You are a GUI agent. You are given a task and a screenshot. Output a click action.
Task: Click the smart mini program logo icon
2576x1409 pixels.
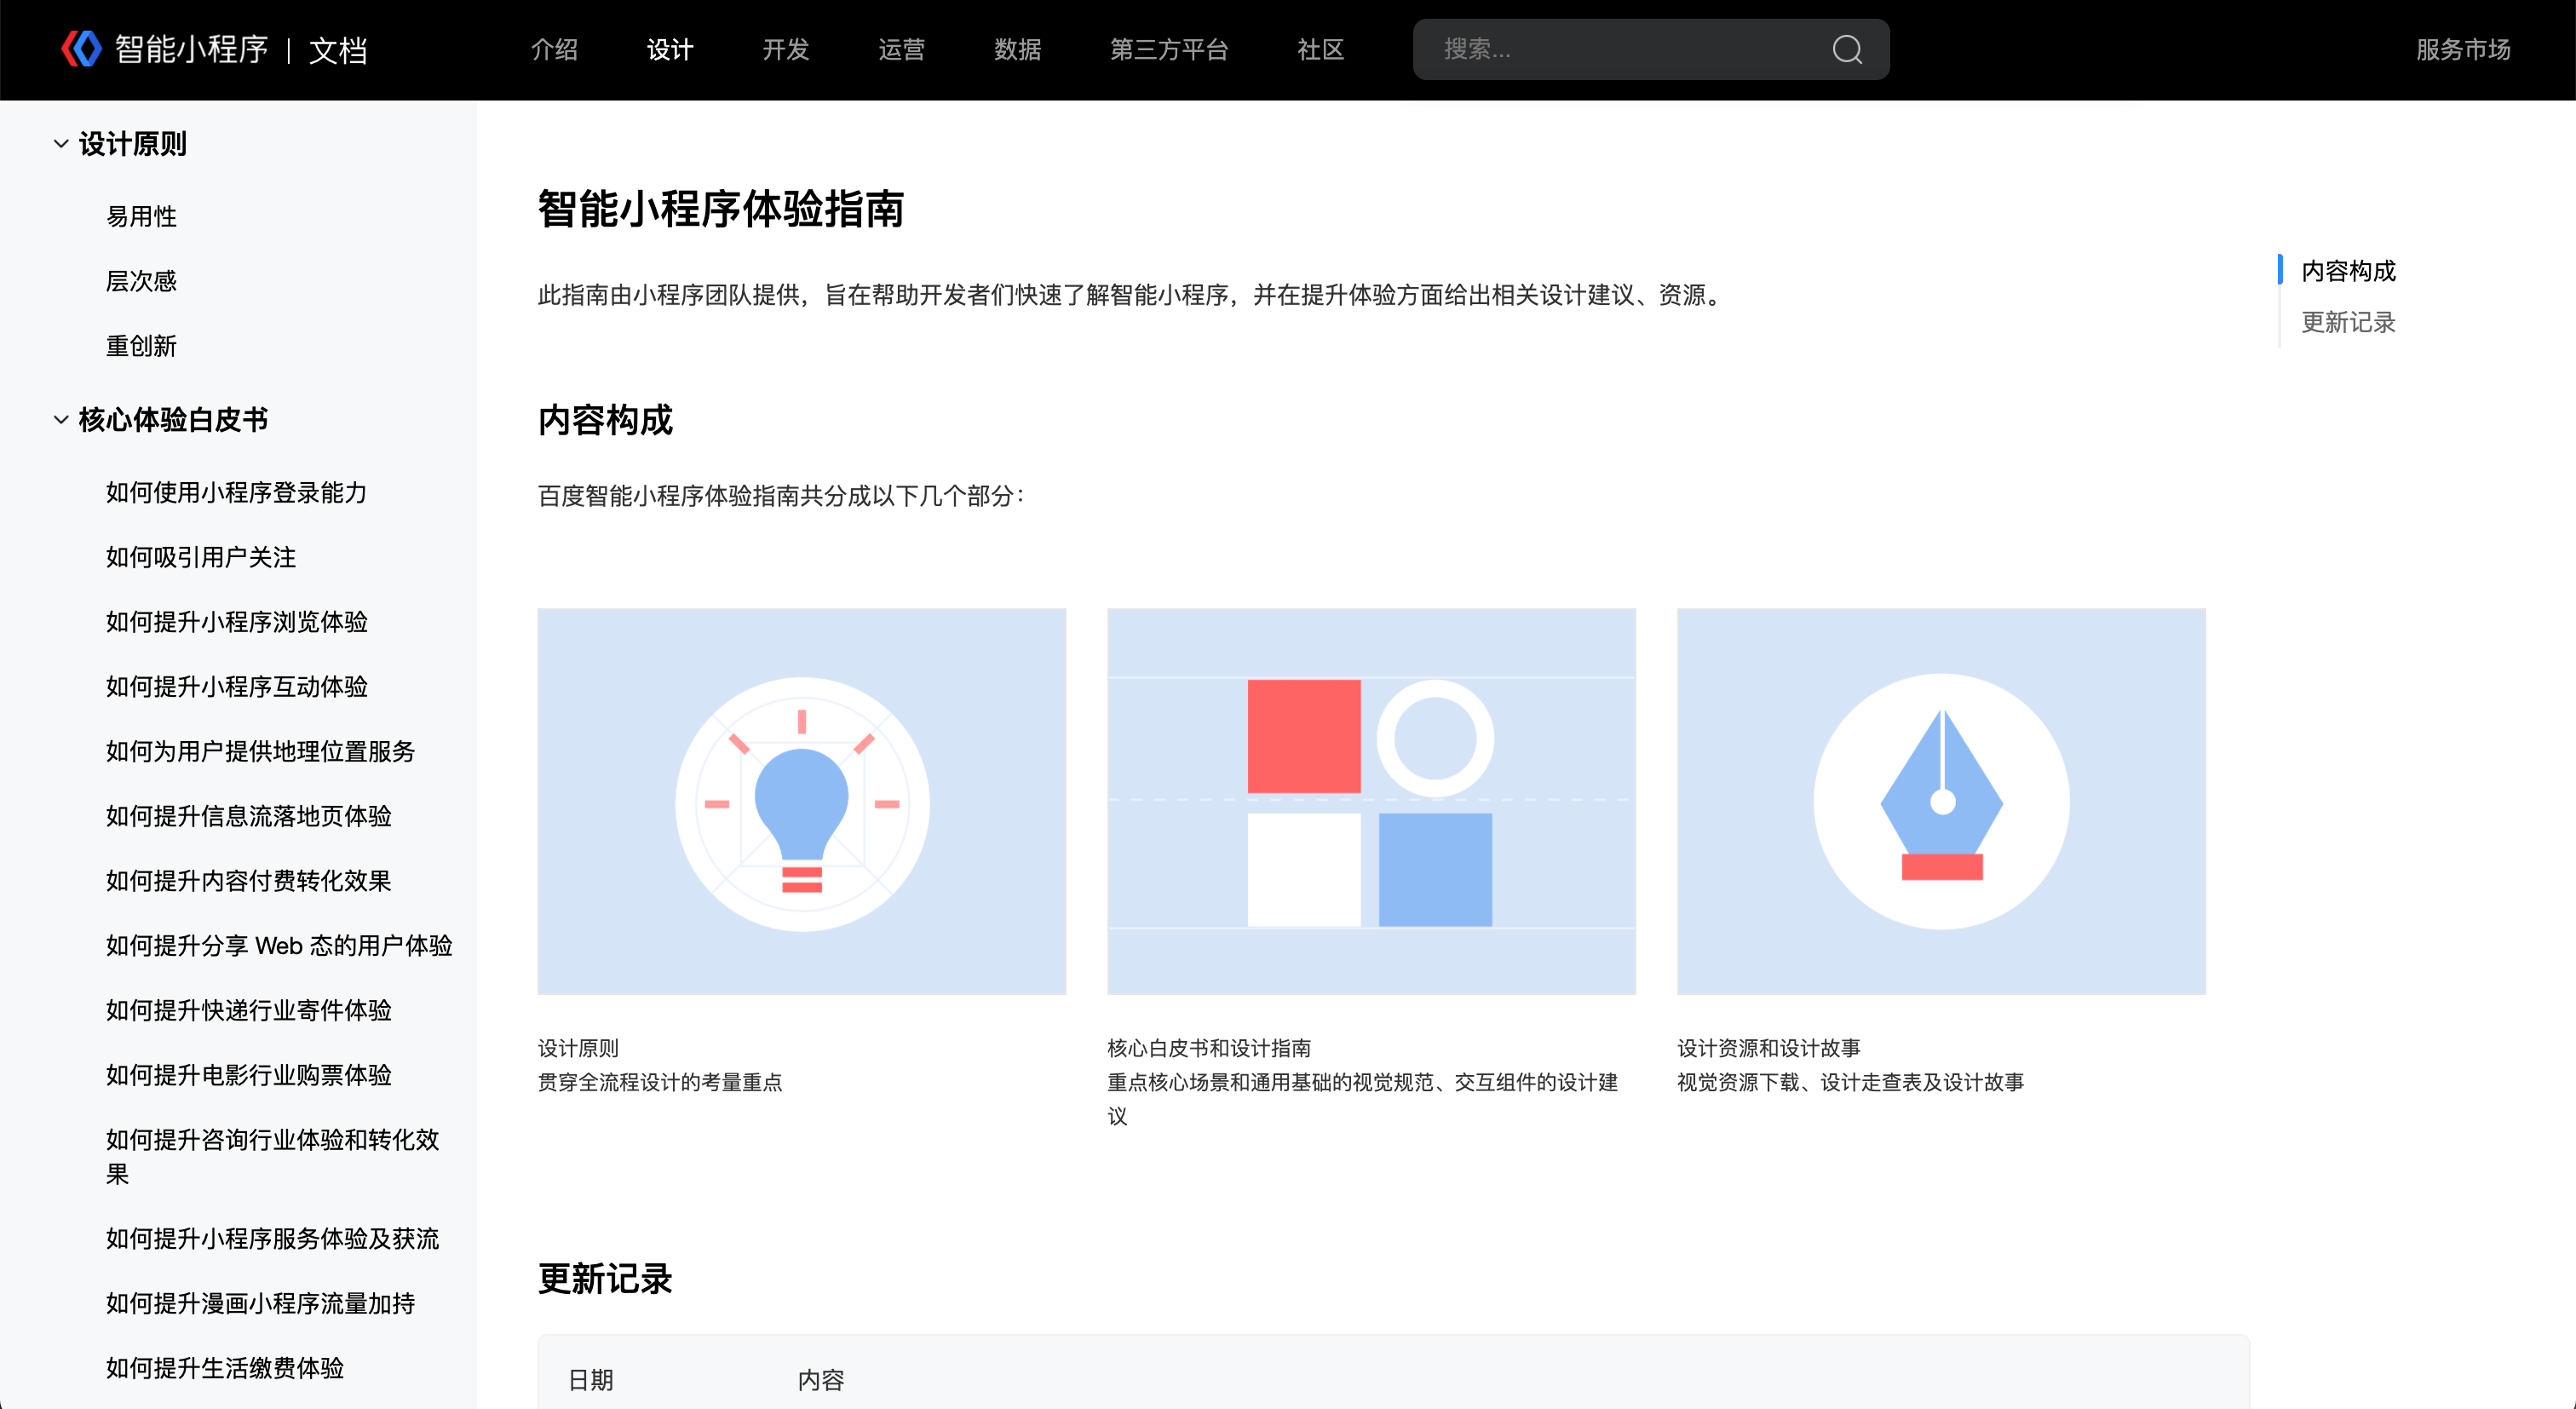pyautogui.click(x=81, y=48)
